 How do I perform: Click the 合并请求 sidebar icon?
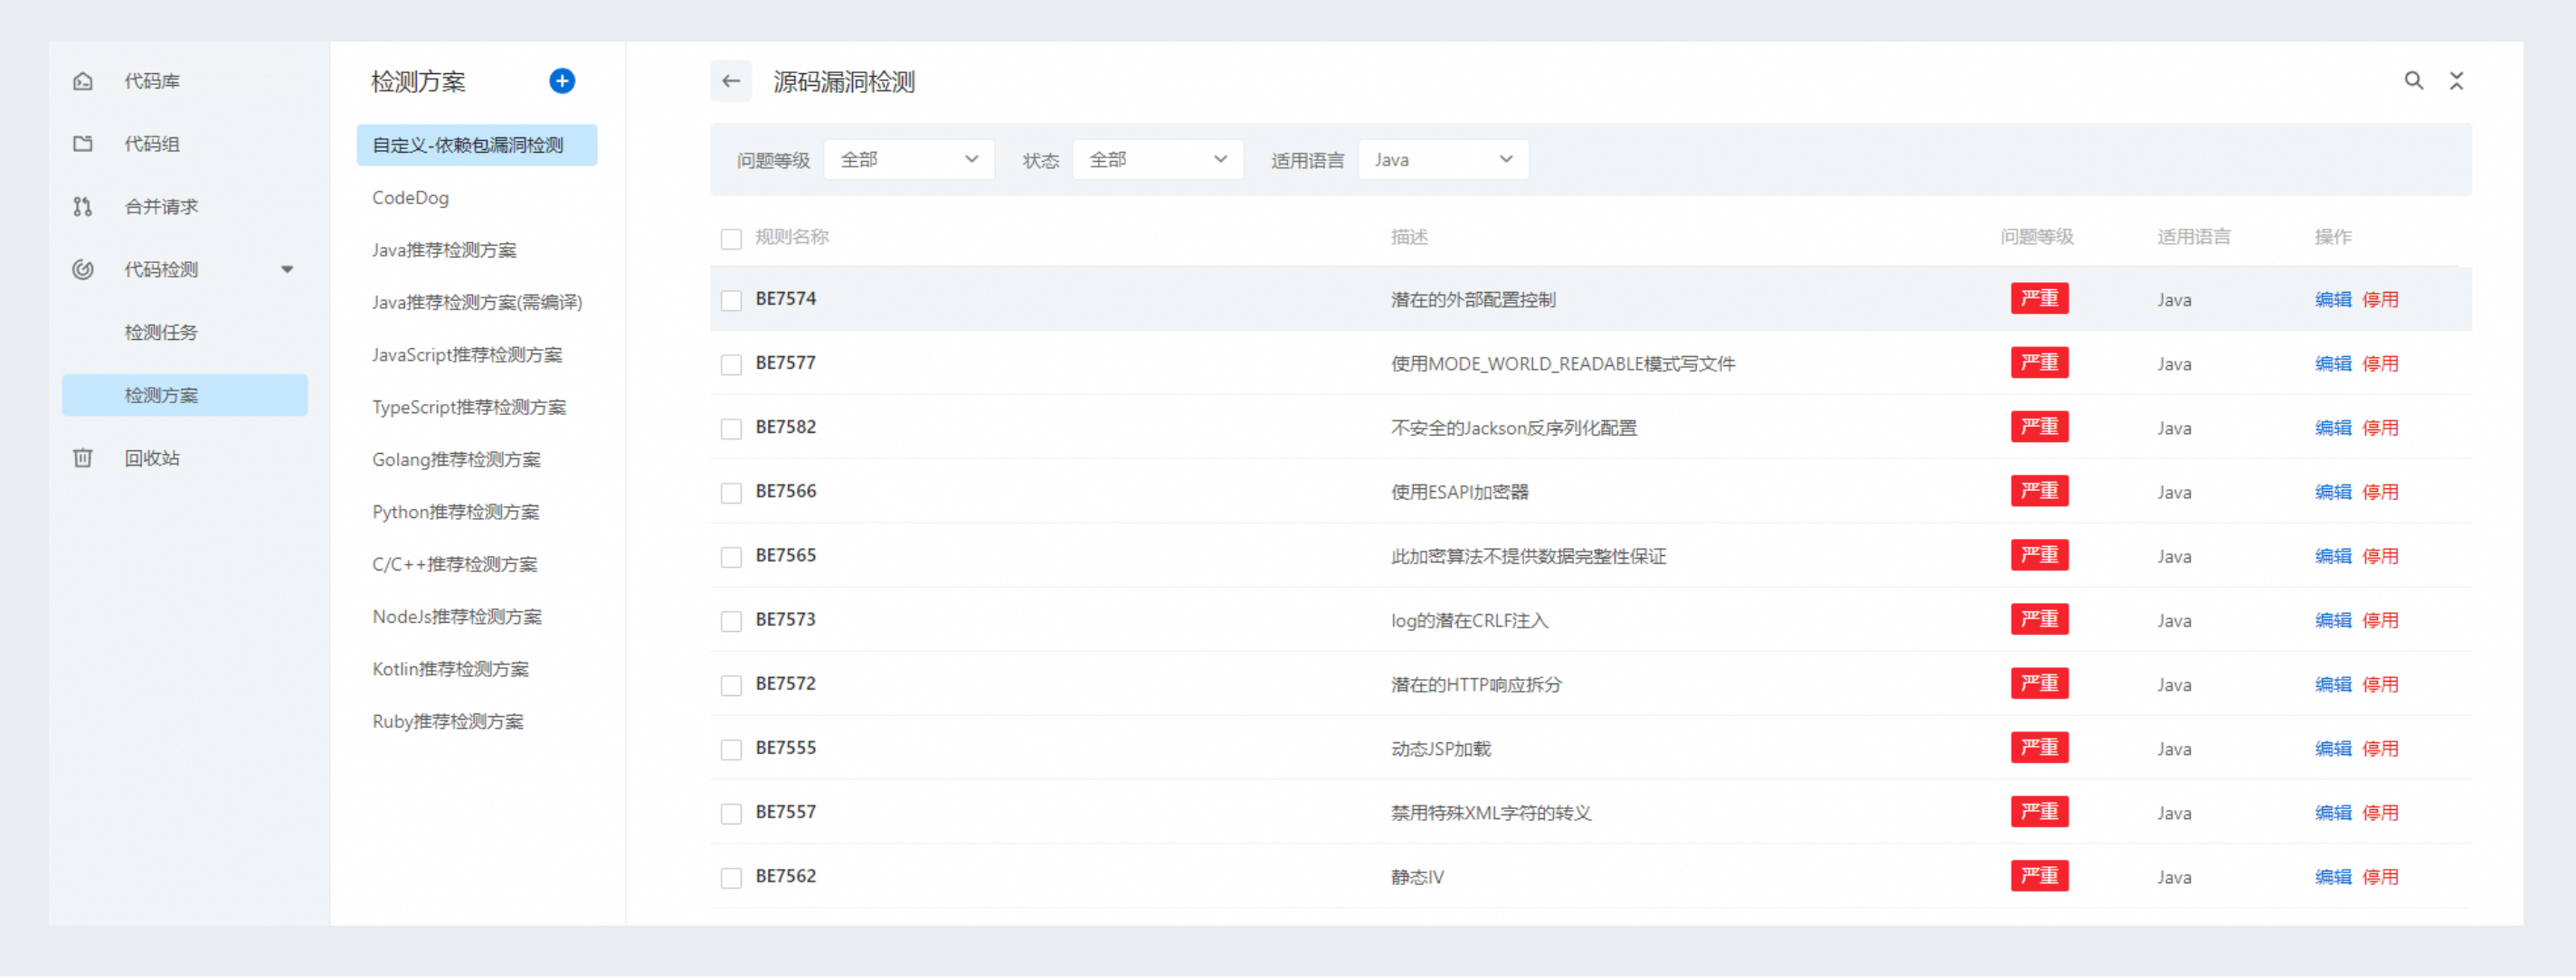coord(83,206)
